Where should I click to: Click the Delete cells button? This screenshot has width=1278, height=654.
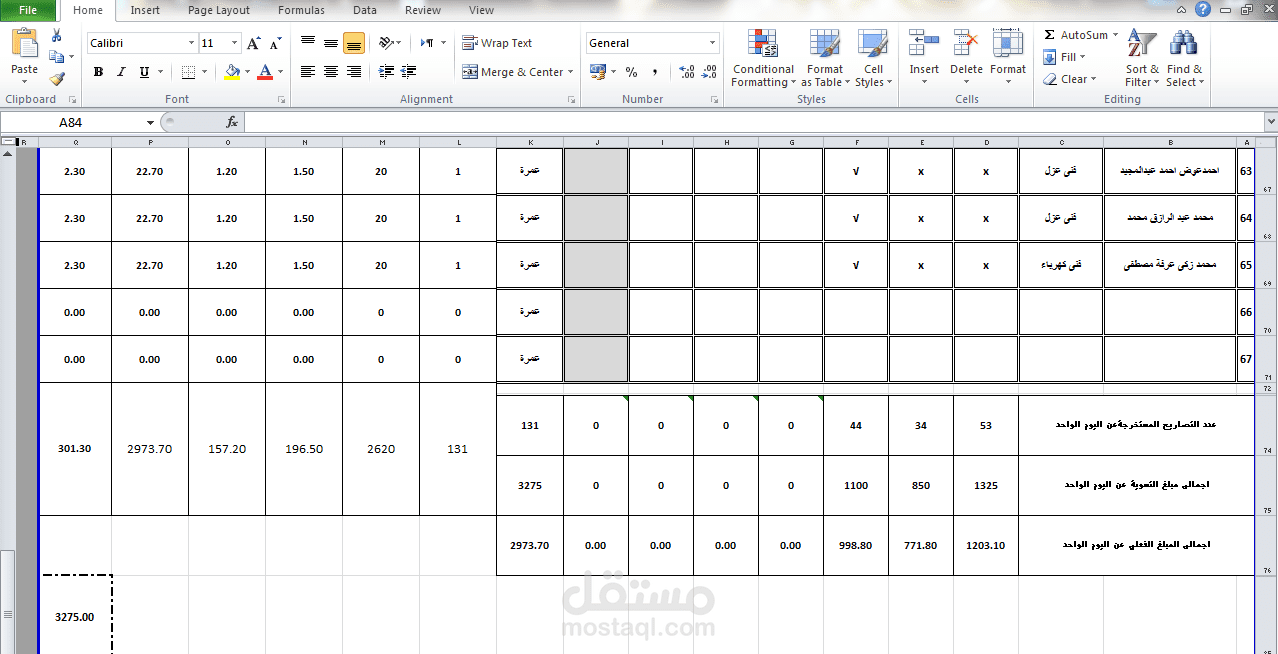pyautogui.click(x=966, y=57)
